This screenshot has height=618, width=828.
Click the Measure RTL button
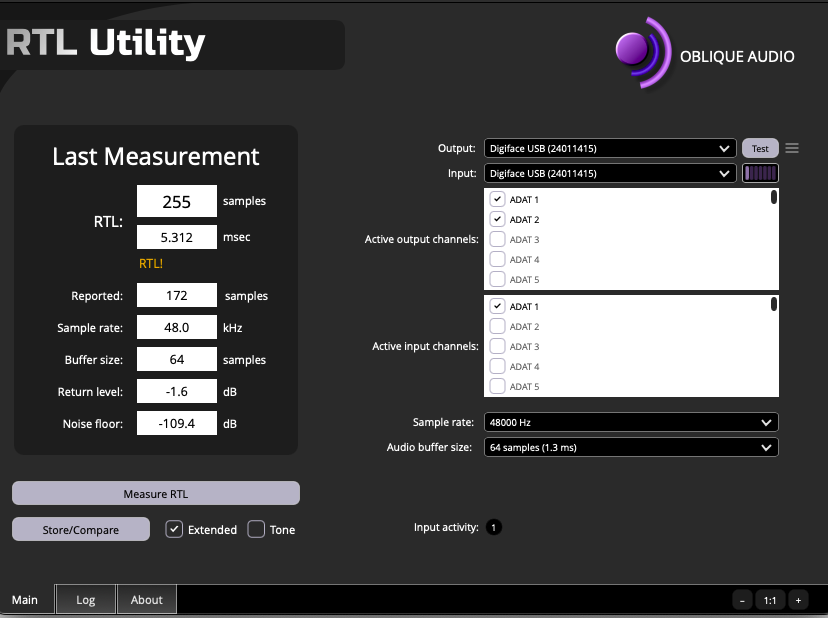(156, 493)
